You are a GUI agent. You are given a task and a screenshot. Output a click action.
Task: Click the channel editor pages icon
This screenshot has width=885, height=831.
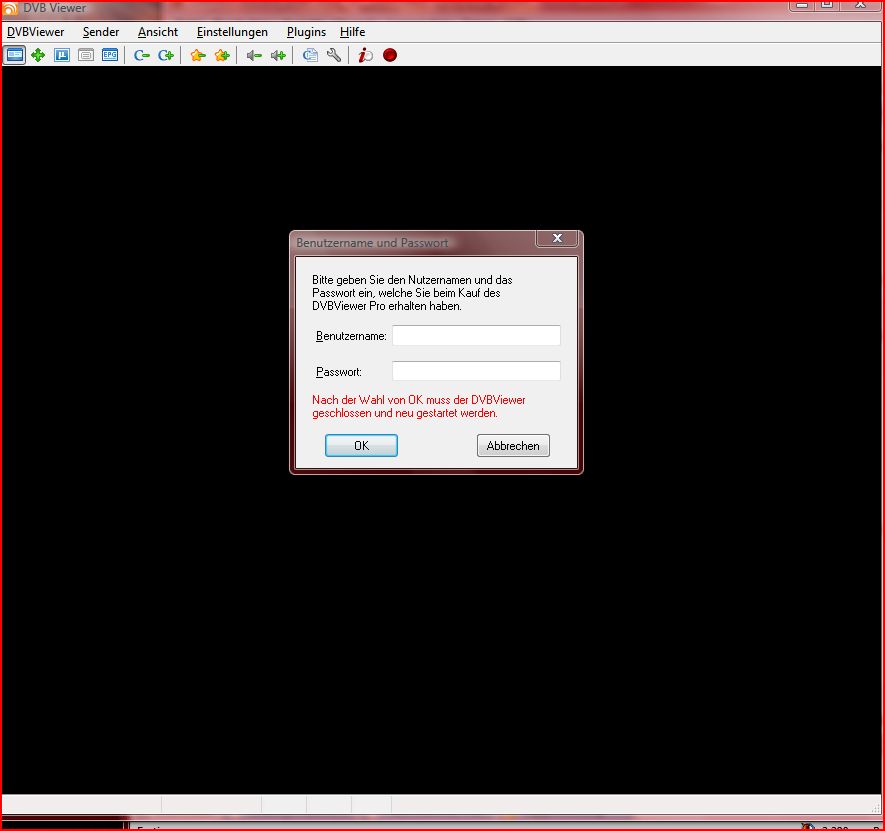pos(310,55)
